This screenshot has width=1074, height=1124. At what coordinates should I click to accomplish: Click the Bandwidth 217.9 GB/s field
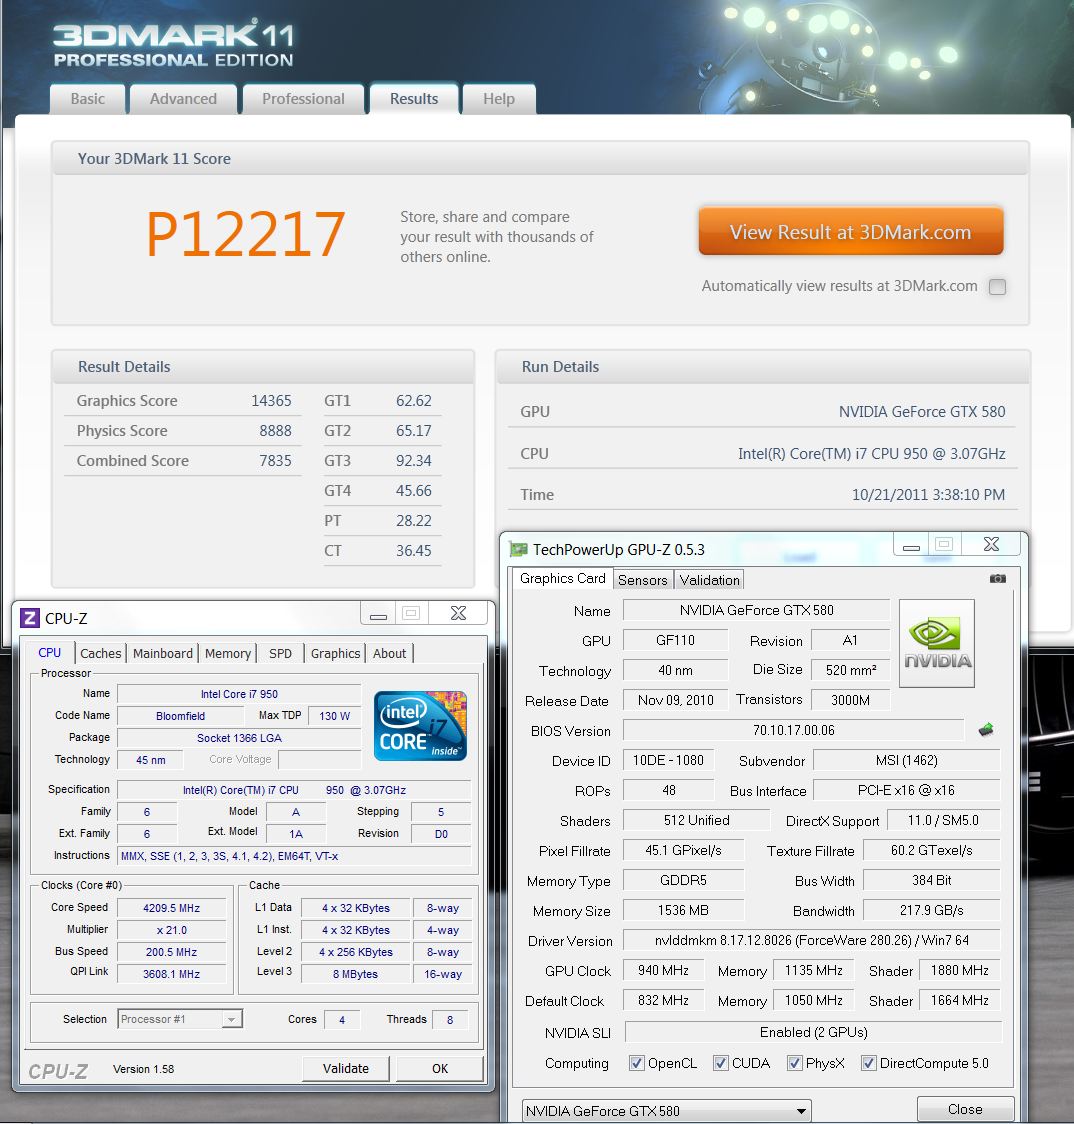click(931, 910)
